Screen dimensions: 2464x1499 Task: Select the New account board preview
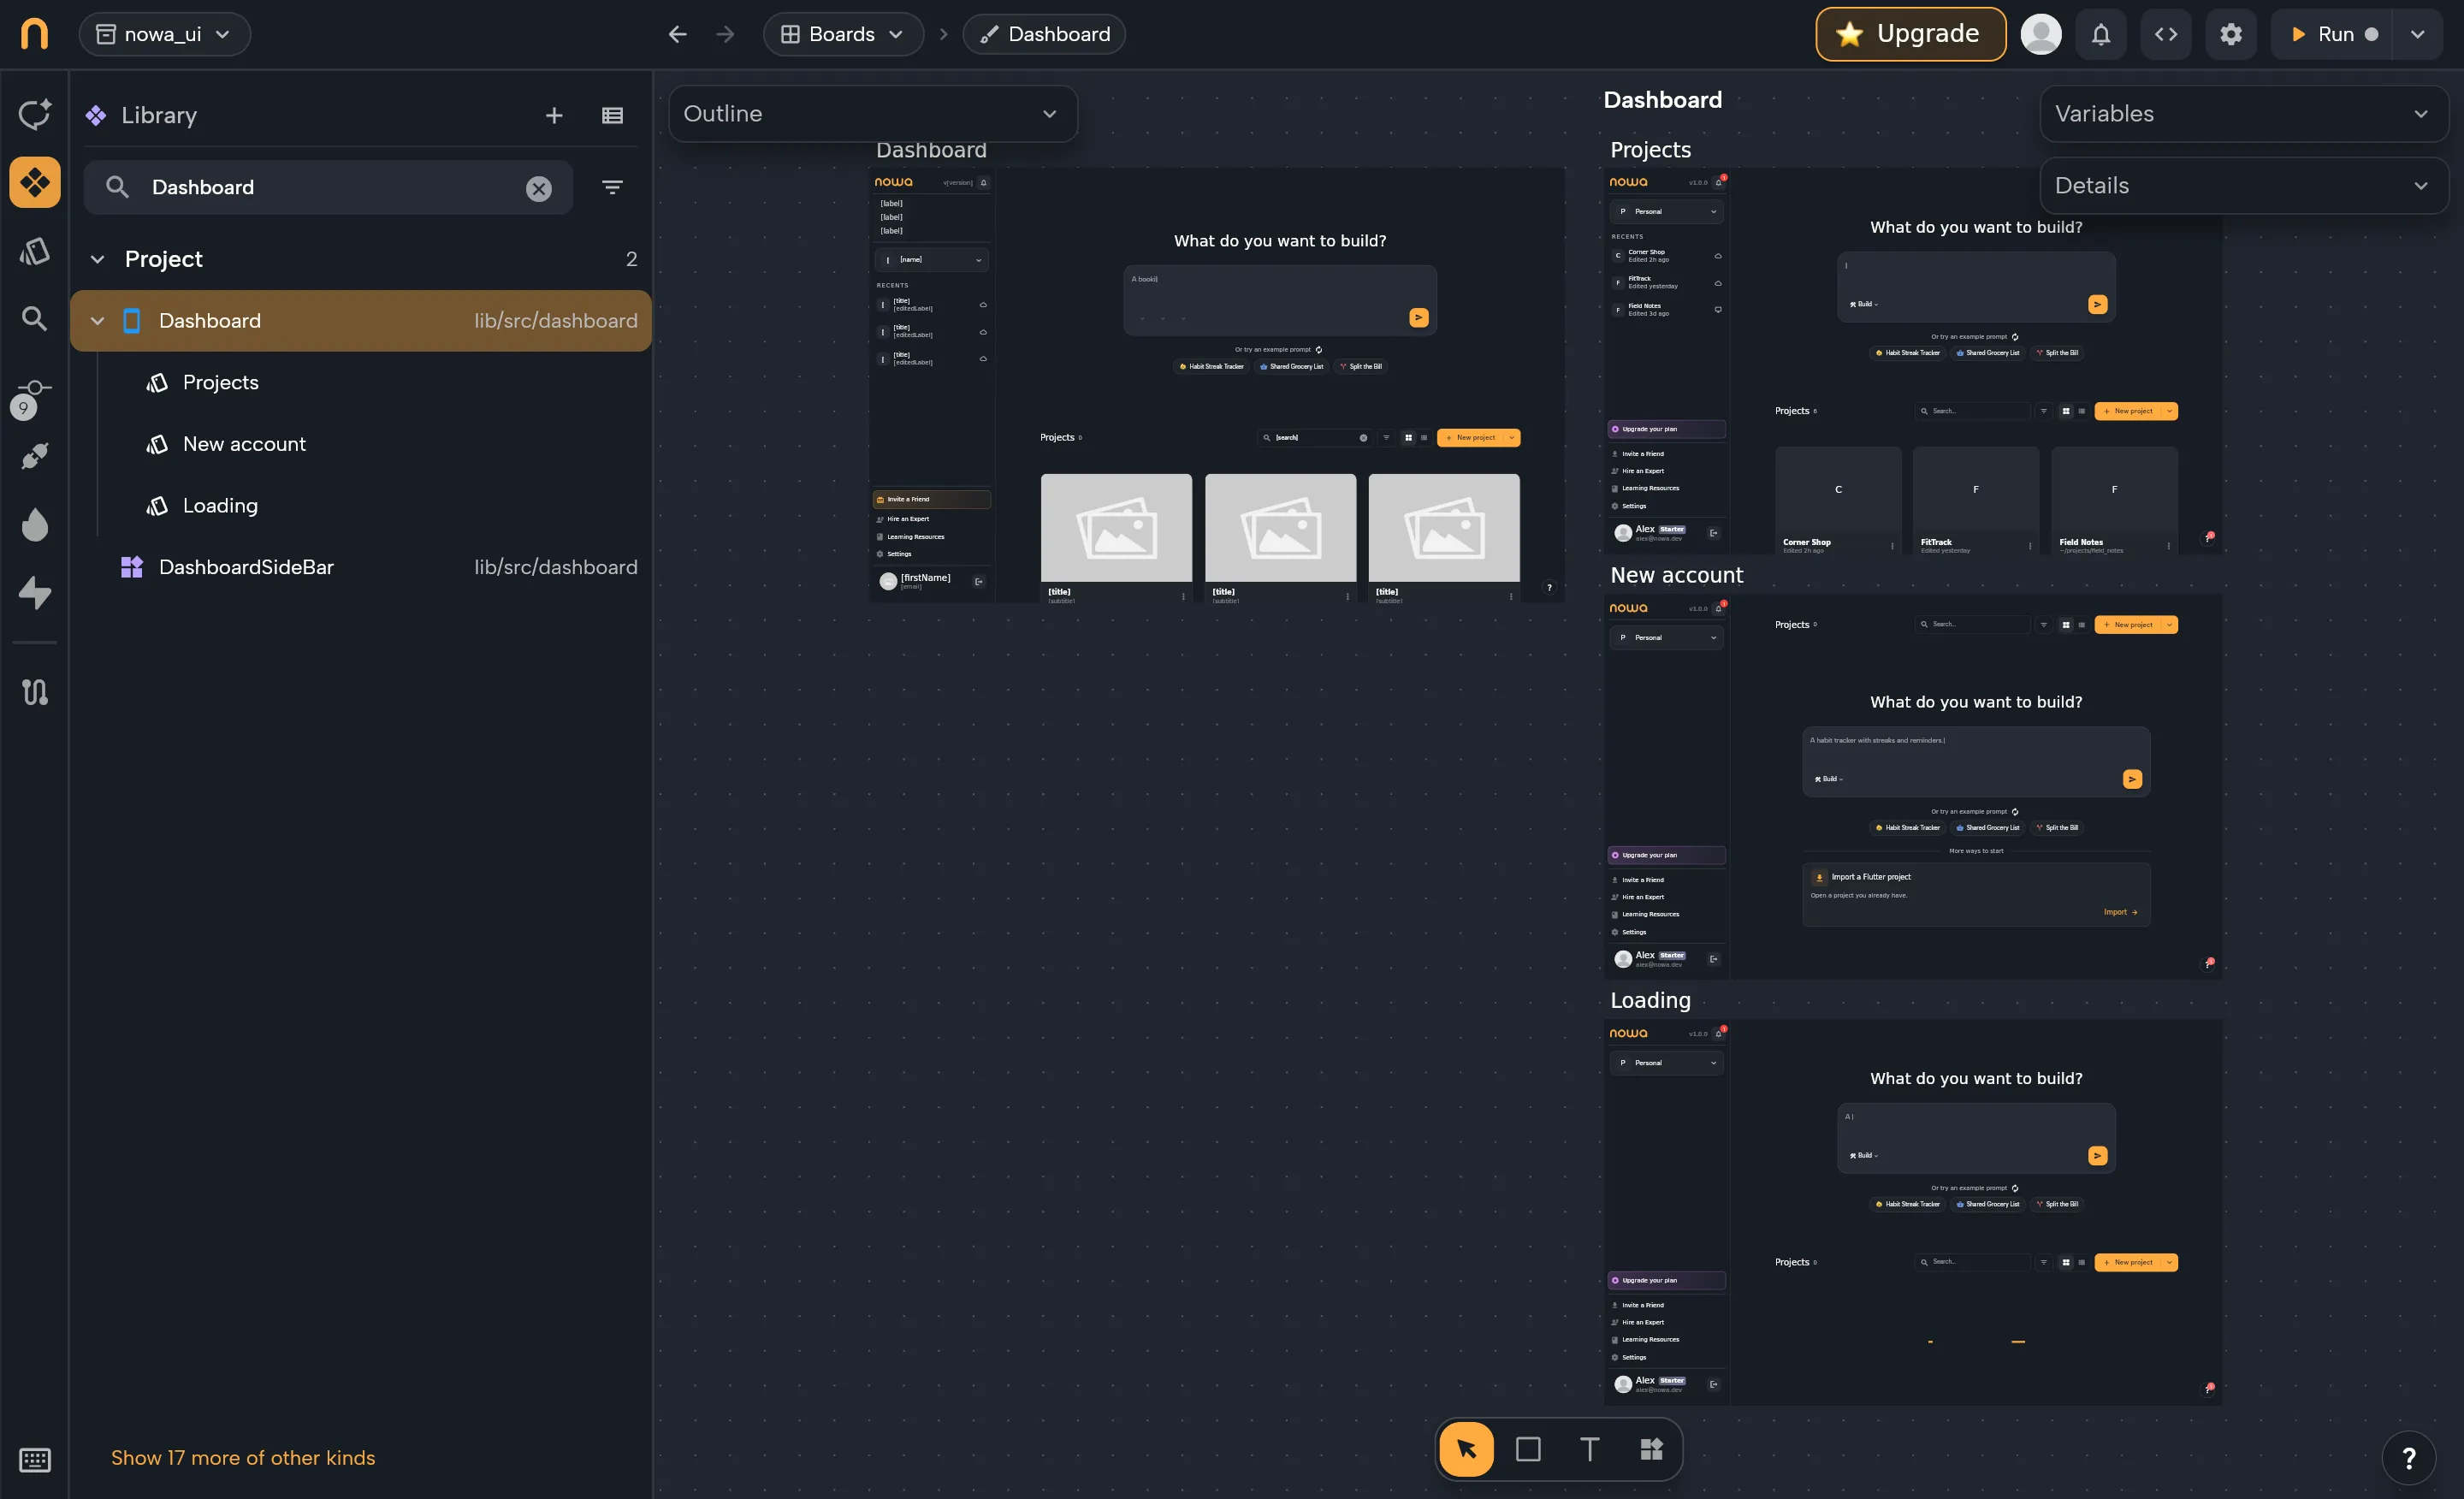(x=1913, y=786)
